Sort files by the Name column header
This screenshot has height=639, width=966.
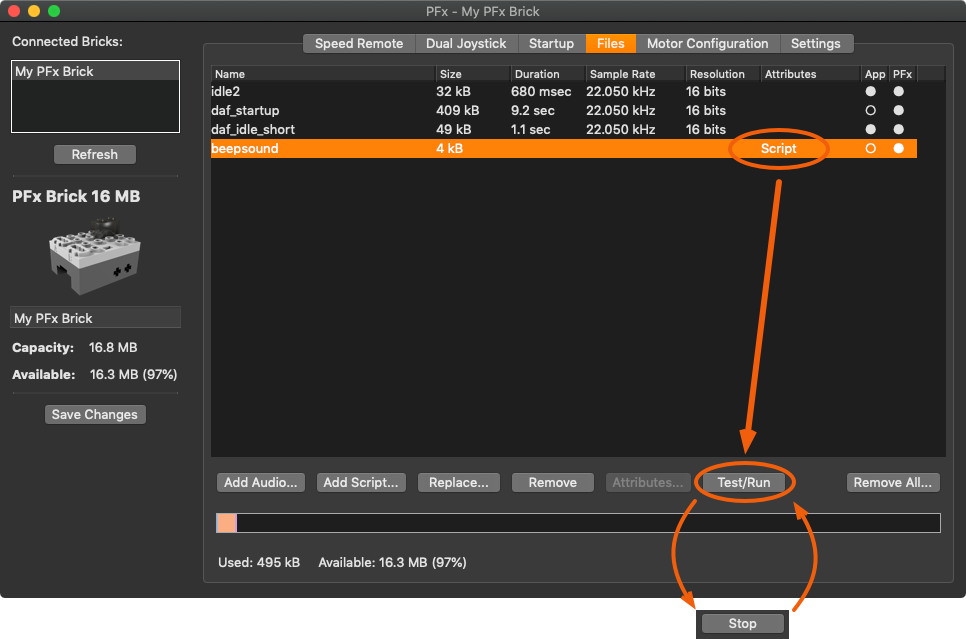(x=323, y=74)
